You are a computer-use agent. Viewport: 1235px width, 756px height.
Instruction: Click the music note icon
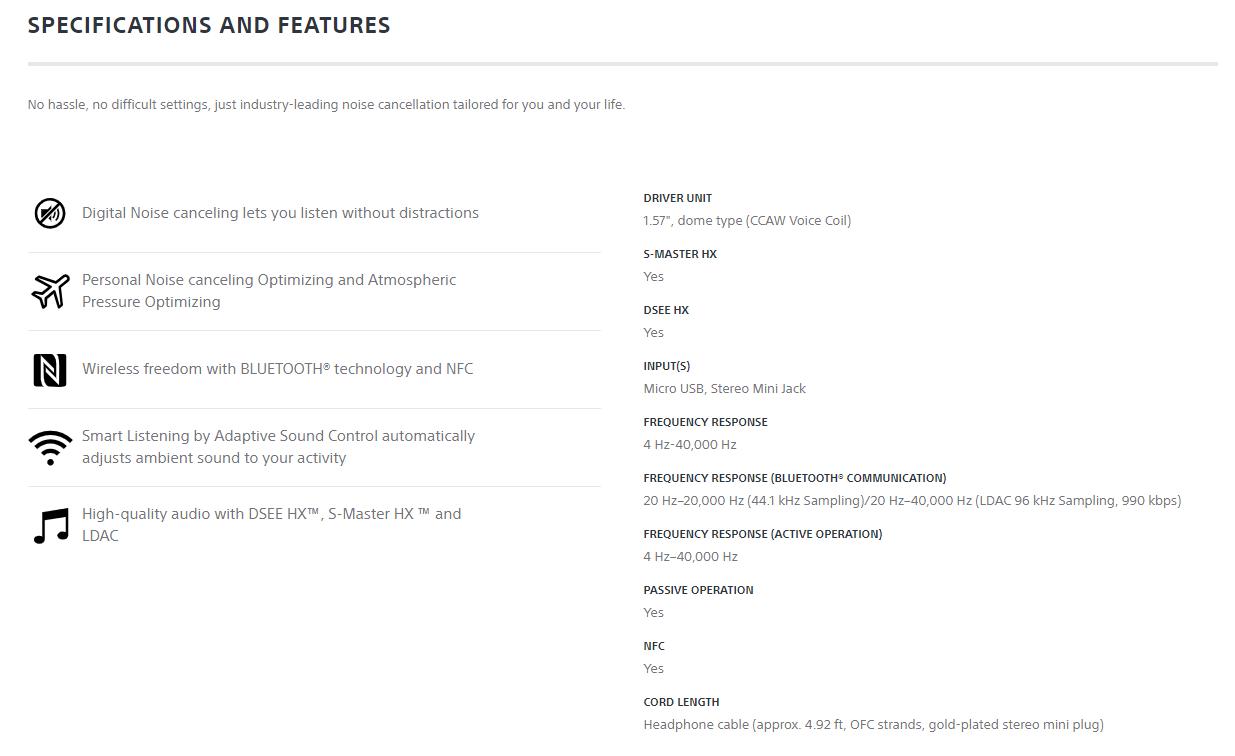pyautogui.click(x=51, y=525)
